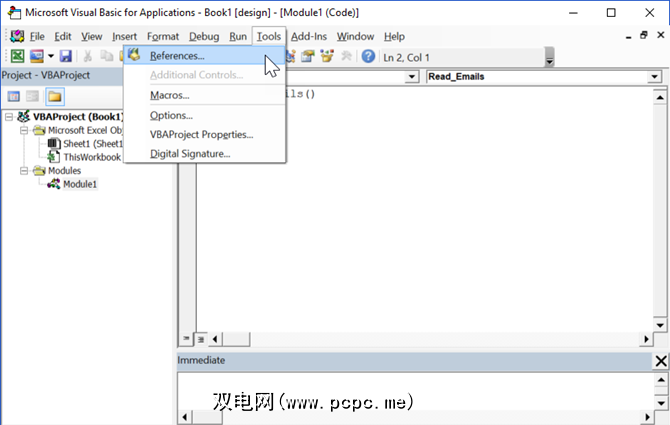
Task: Toggle Folders in the Project panel
Action: pos(55,97)
